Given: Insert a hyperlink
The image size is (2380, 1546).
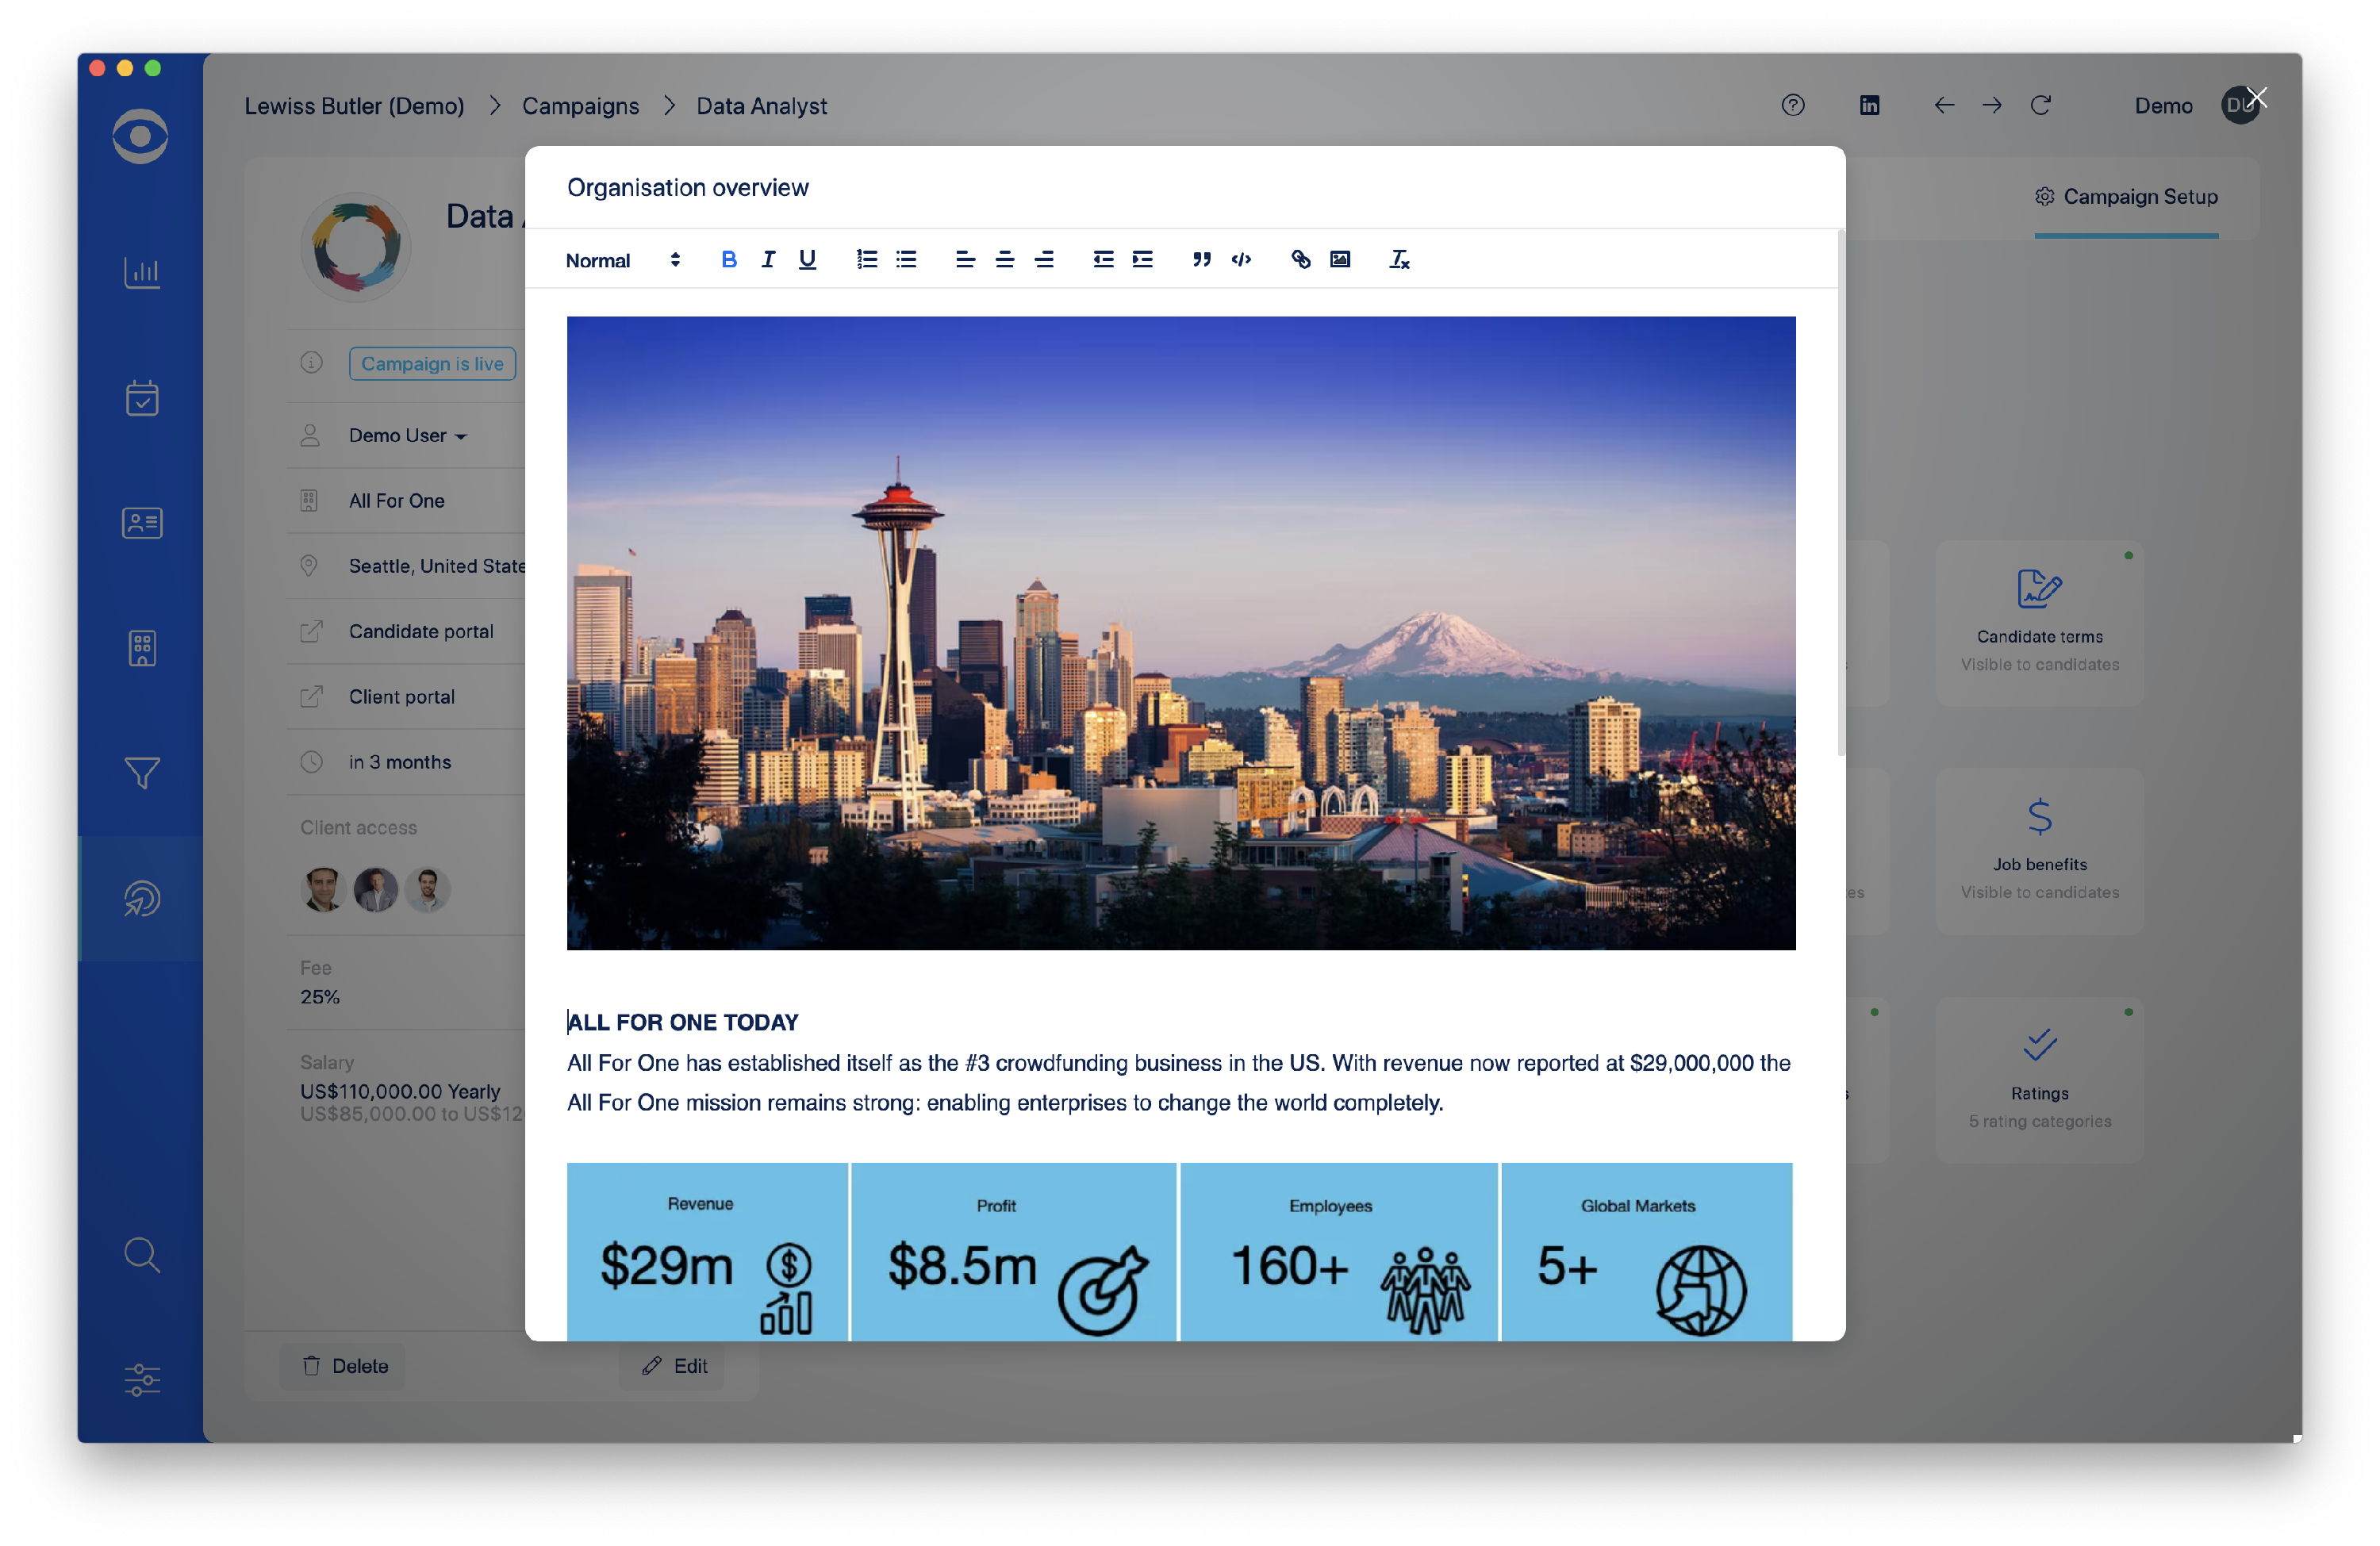Looking at the screenshot, I should pyautogui.click(x=1300, y=260).
